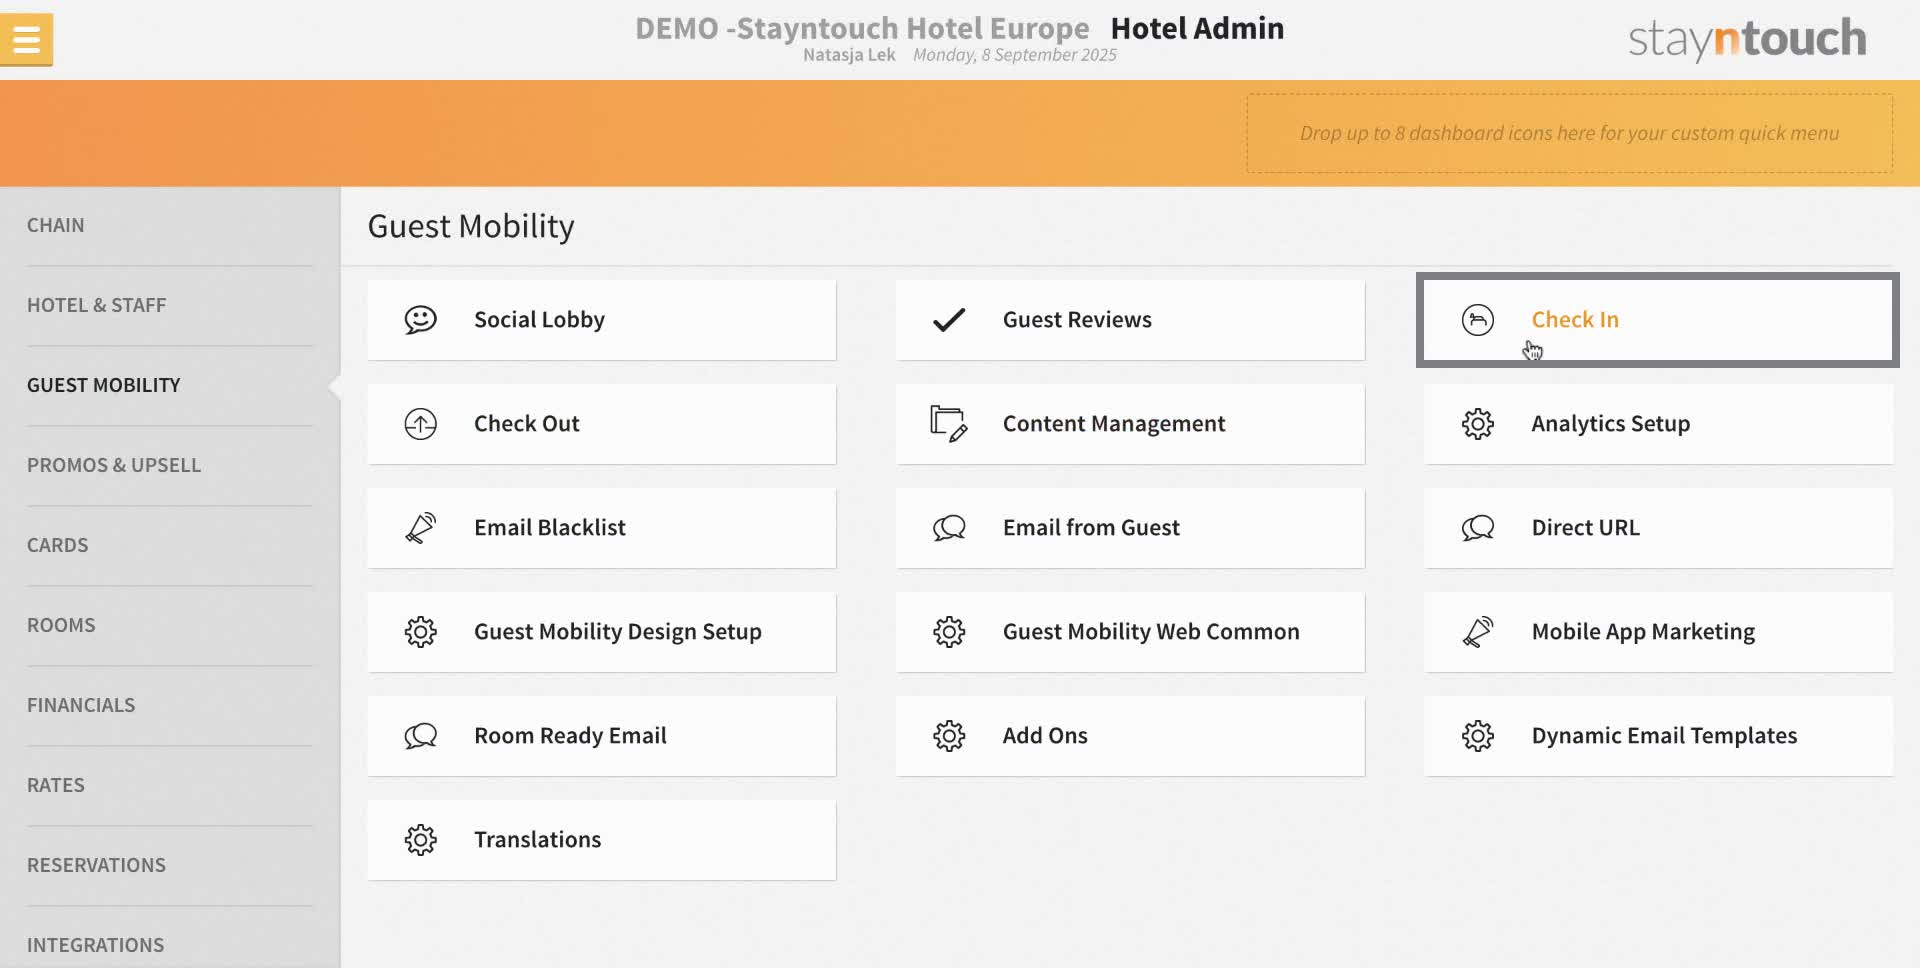Open the CHAIN section in the sidebar

coord(56,225)
